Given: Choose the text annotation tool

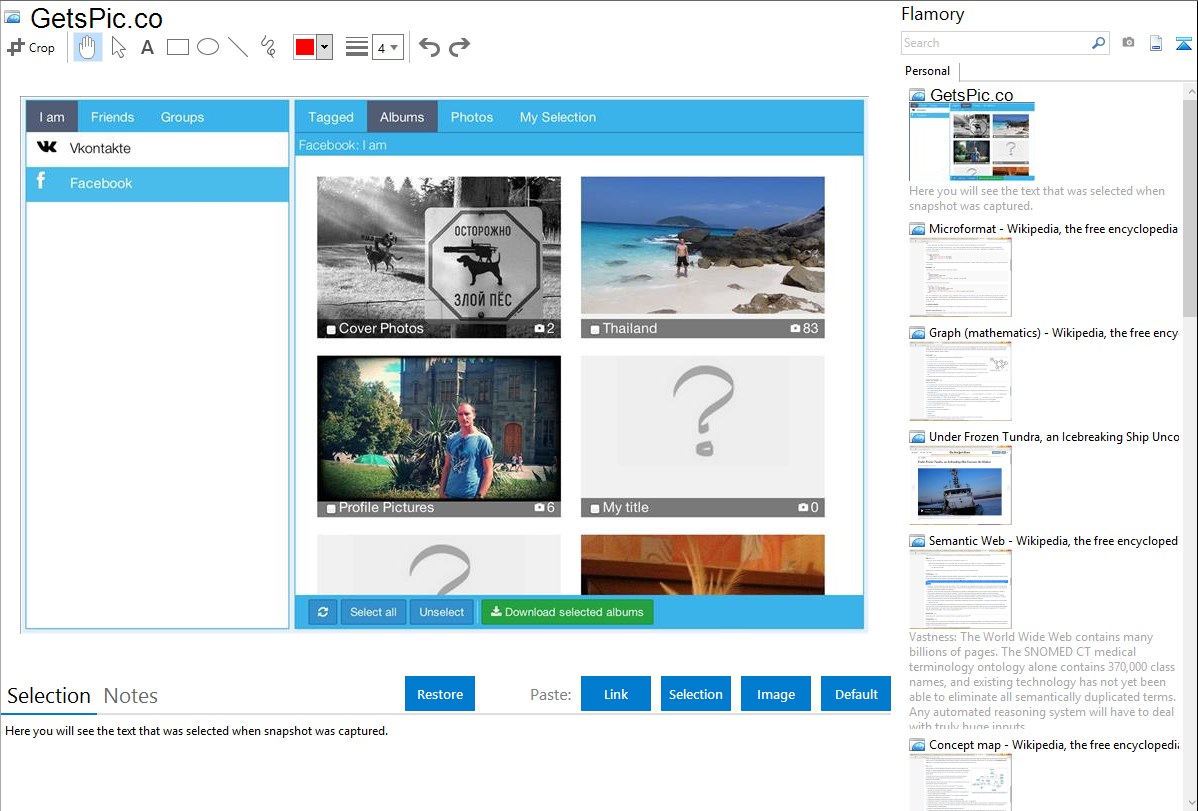Looking at the screenshot, I should 147,47.
